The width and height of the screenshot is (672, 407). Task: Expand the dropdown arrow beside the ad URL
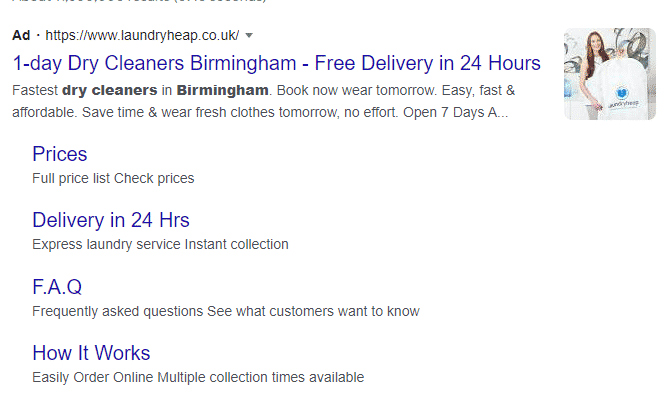click(x=249, y=34)
